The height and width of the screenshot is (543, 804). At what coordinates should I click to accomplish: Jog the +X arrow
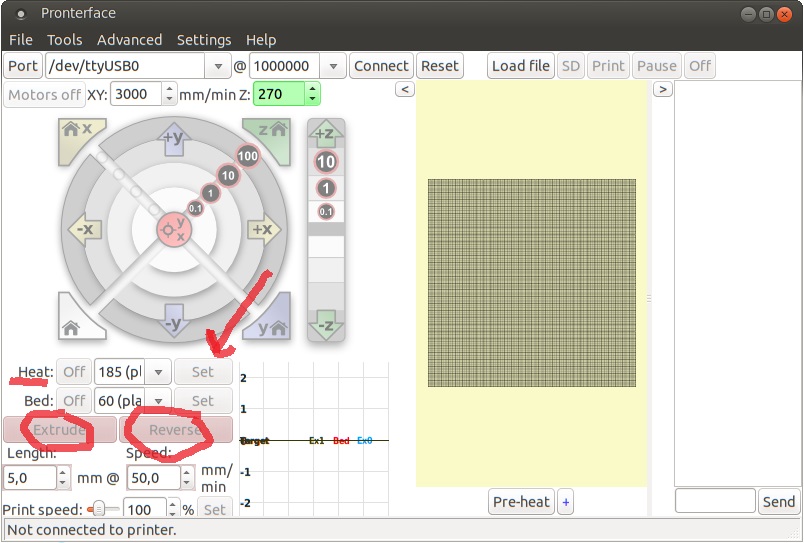(264, 229)
